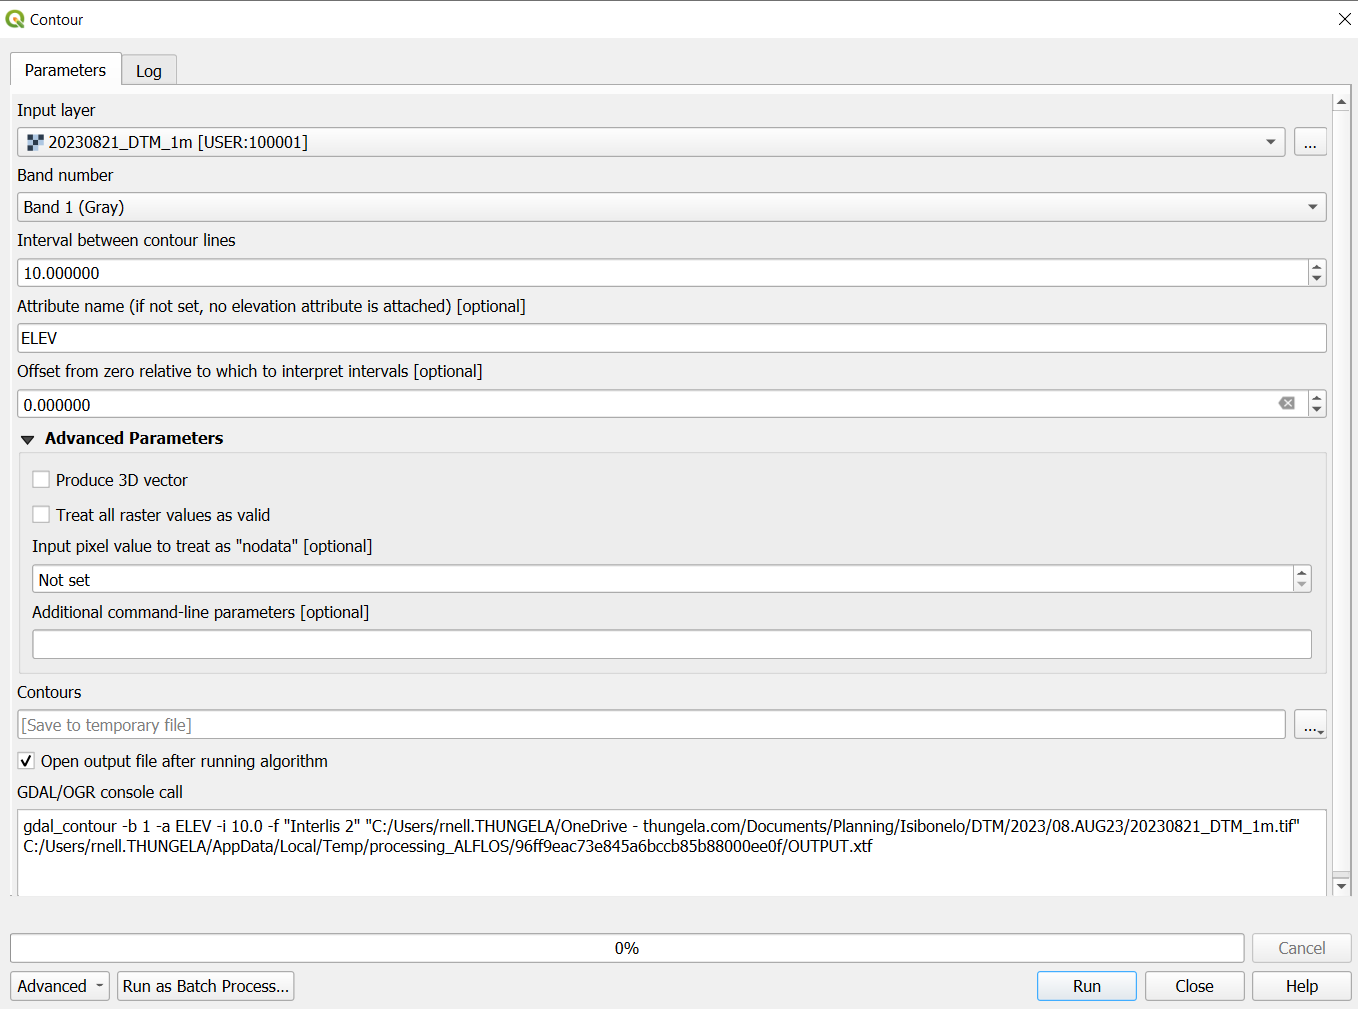1358x1009 pixels.
Task: Click the Run button
Action: [x=1086, y=985]
